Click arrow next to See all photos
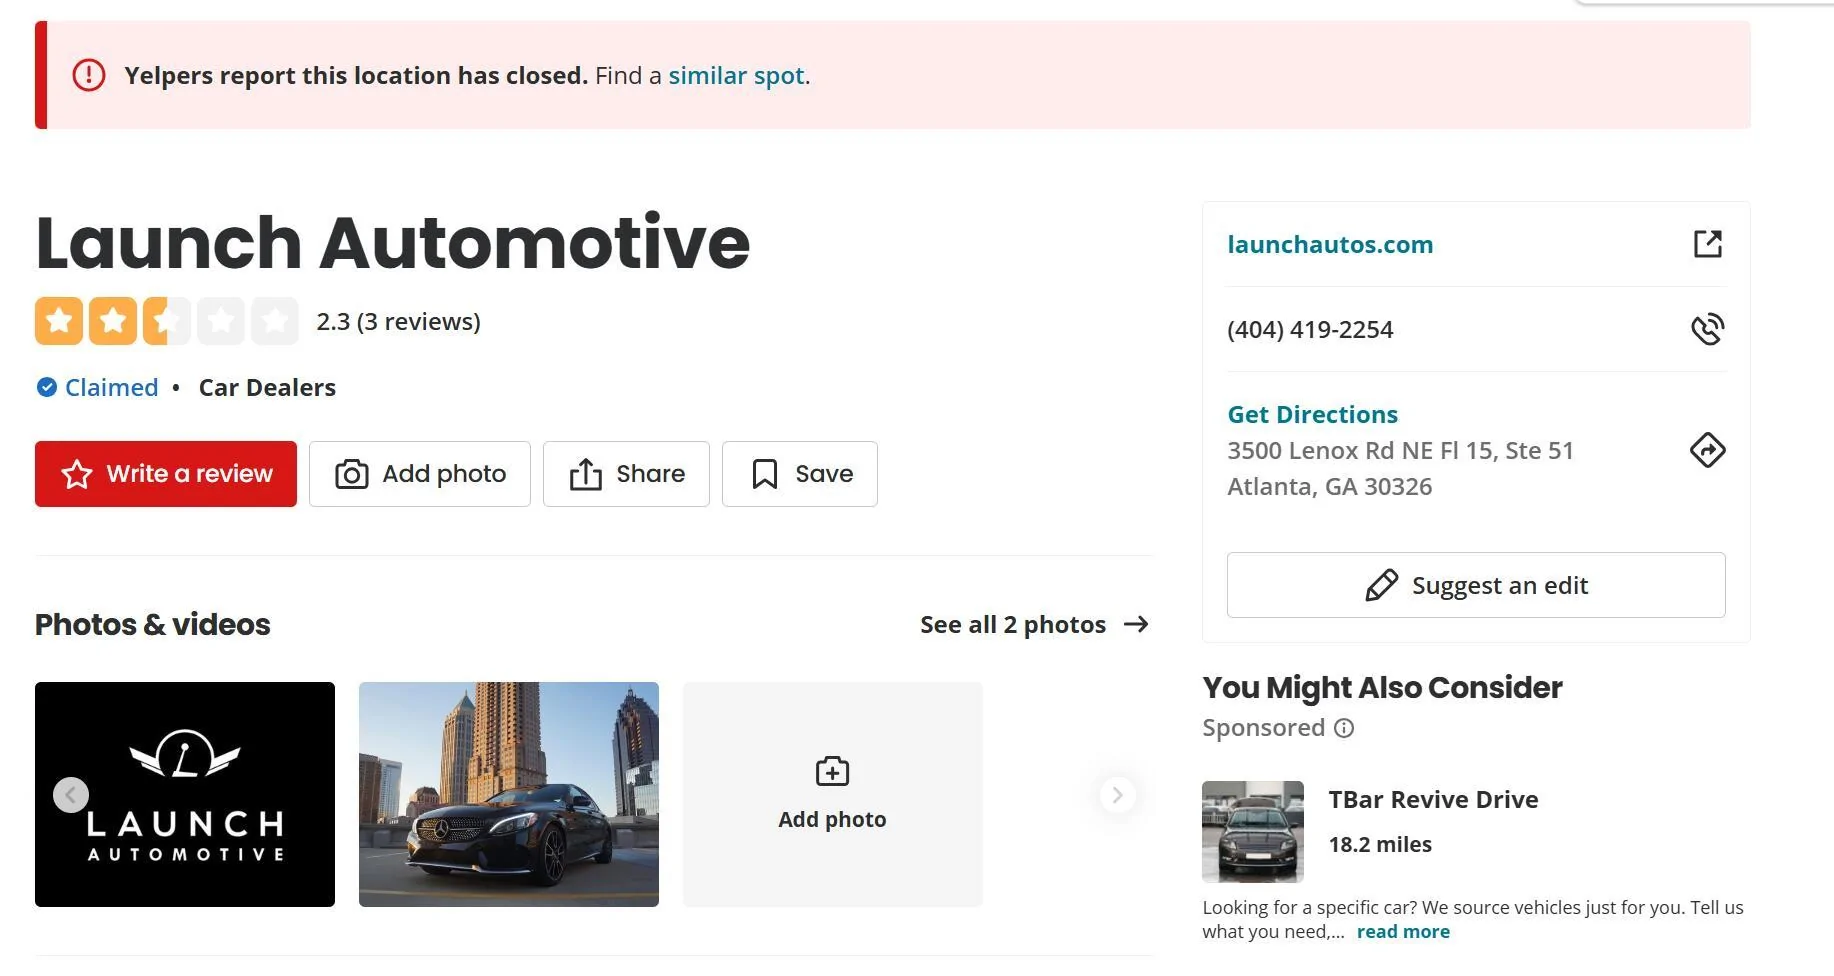 coord(1136,625)
